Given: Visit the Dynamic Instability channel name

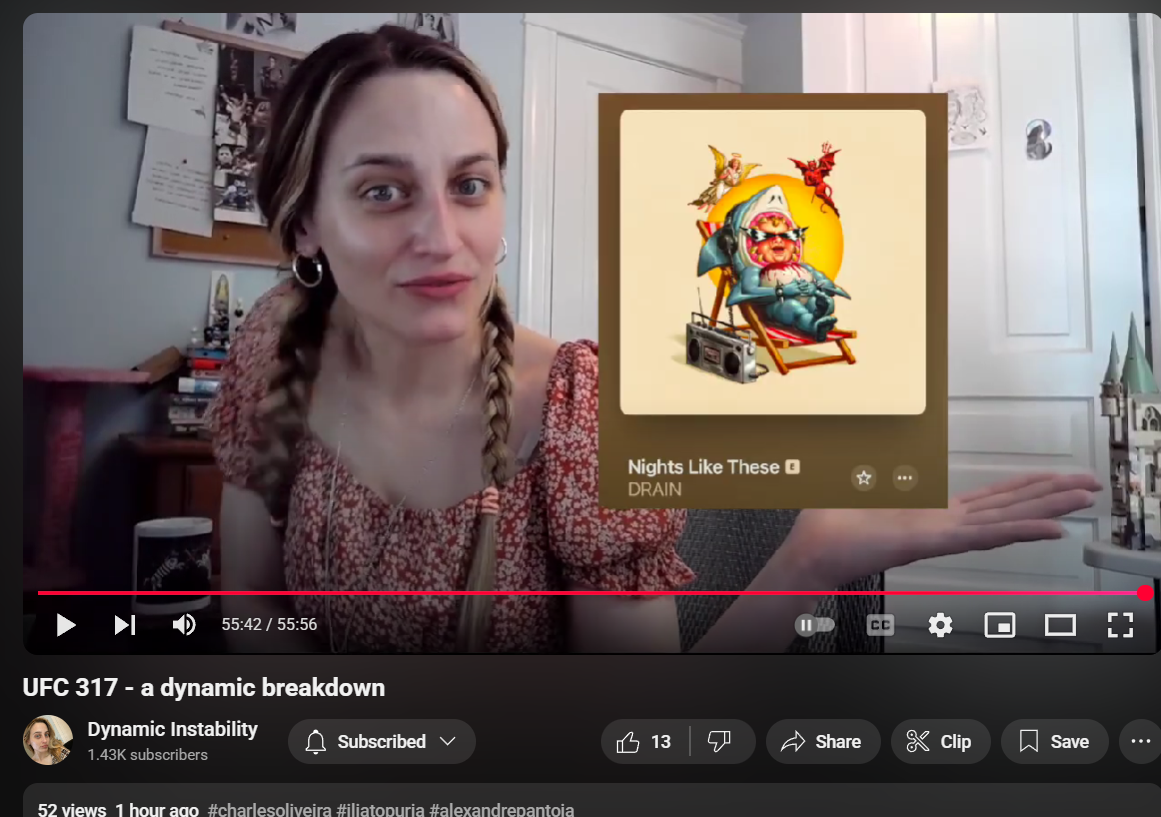Looking at the screenshot, I should point(173,730).
